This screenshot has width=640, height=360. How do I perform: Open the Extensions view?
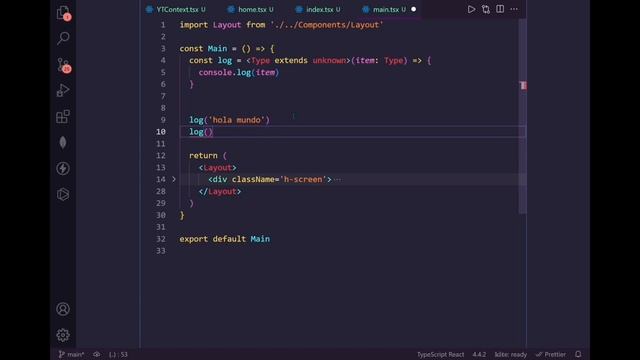point(63,117)
